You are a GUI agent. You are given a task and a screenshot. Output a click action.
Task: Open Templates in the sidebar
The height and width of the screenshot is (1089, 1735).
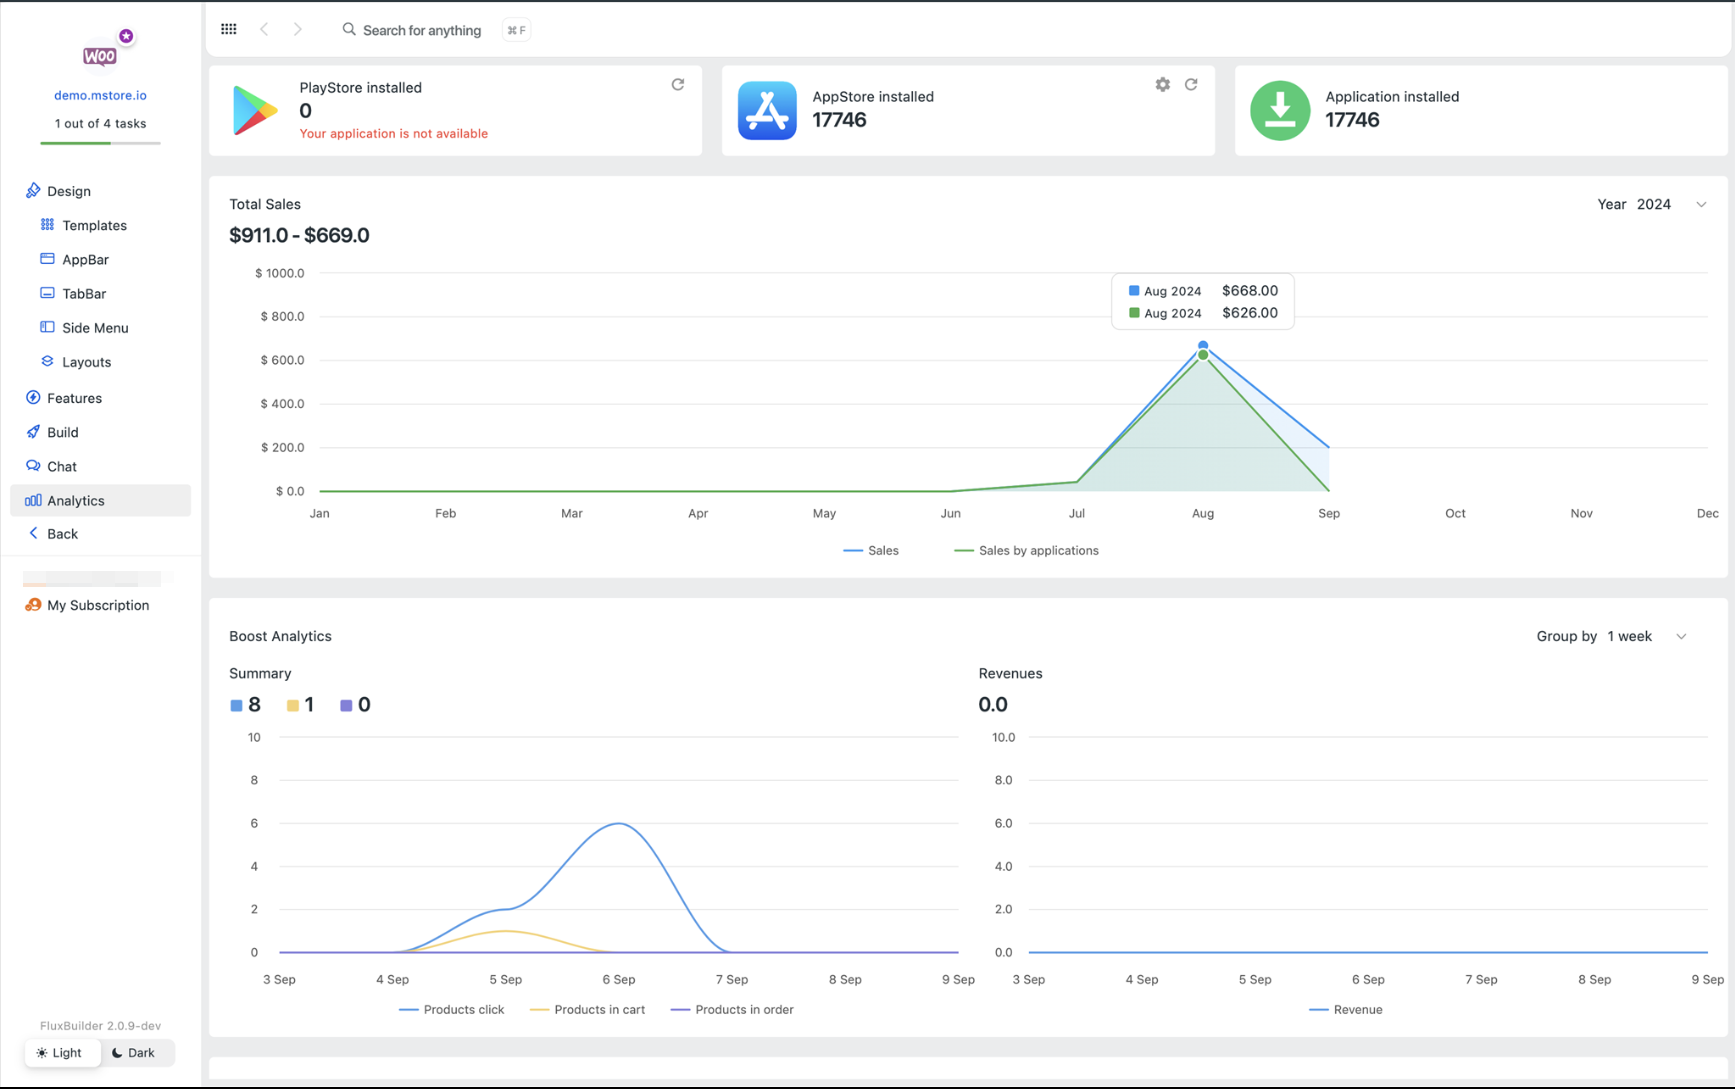[94, 225]
